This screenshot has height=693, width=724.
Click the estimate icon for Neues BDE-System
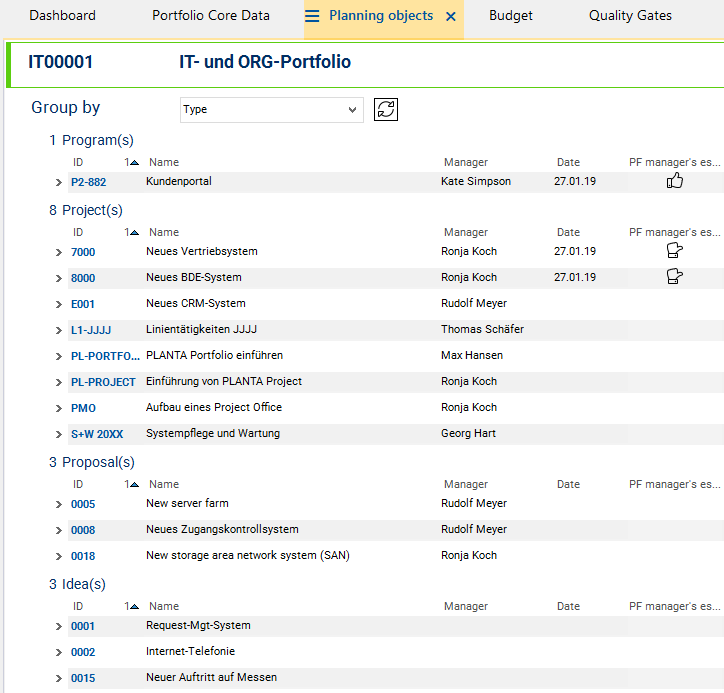click(x=675, y=276)
